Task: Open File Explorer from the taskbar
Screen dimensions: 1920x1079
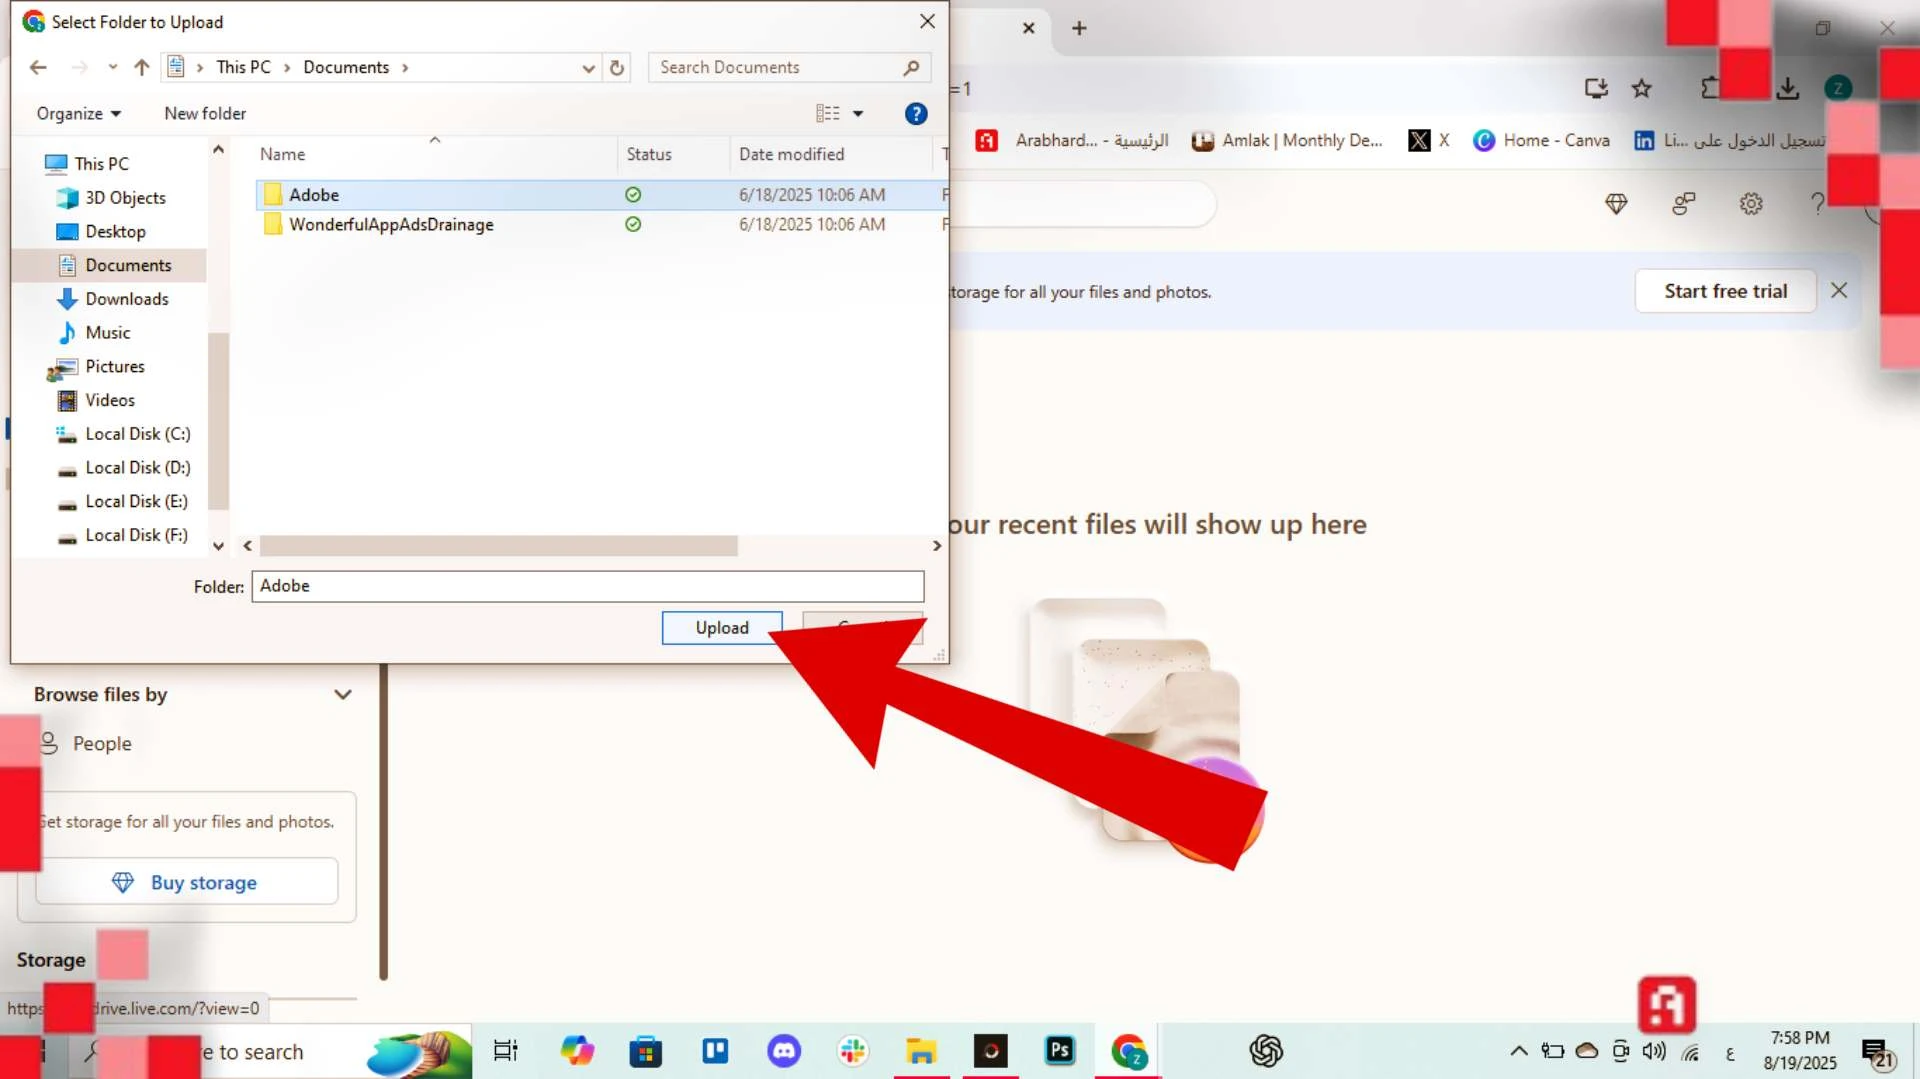Action: pos(921,1051)
